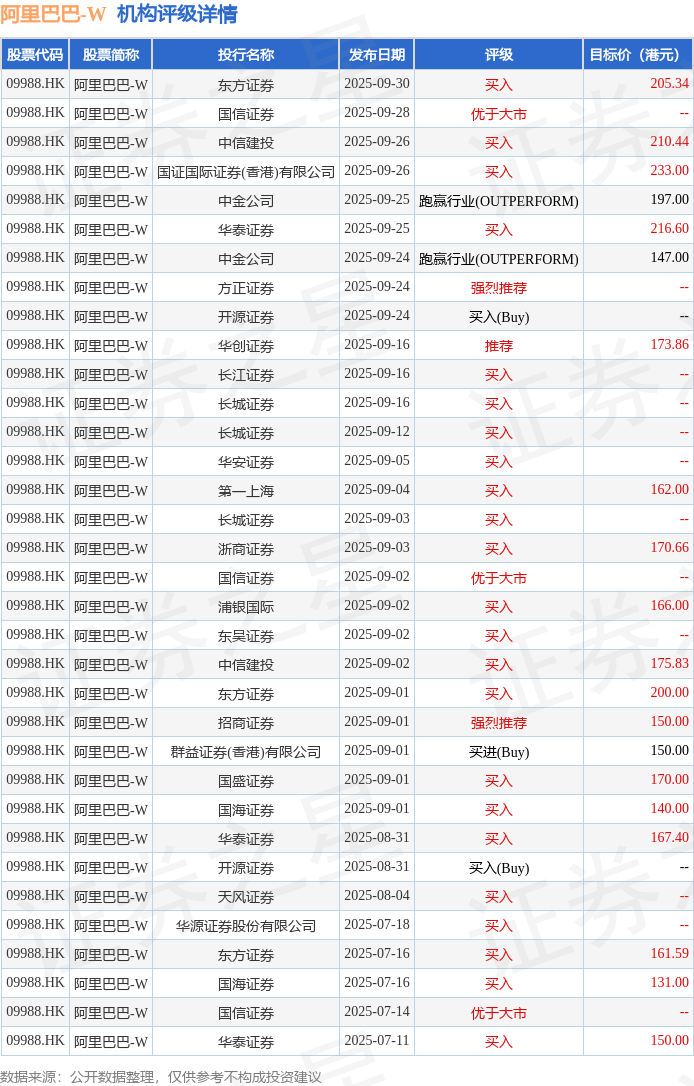The image size is (694, 1086).
Task: Click 长江证券 broker name
Action: tap(246, 375)
